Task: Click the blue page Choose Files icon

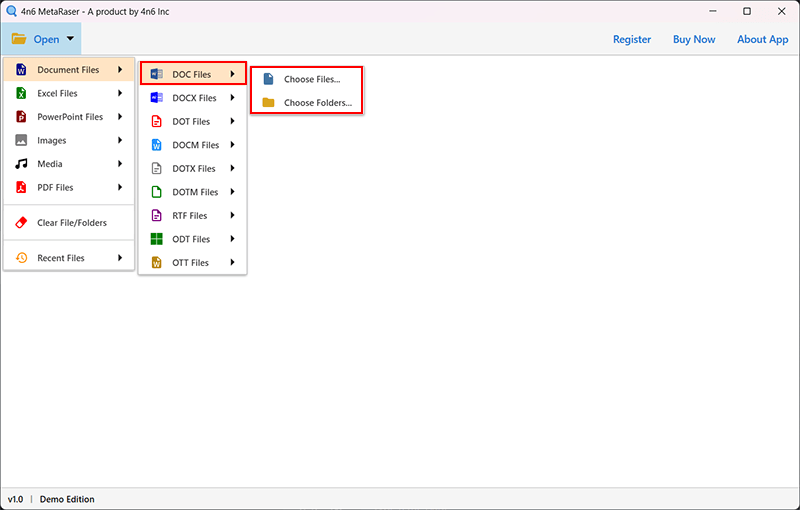Action: (268, 79)
